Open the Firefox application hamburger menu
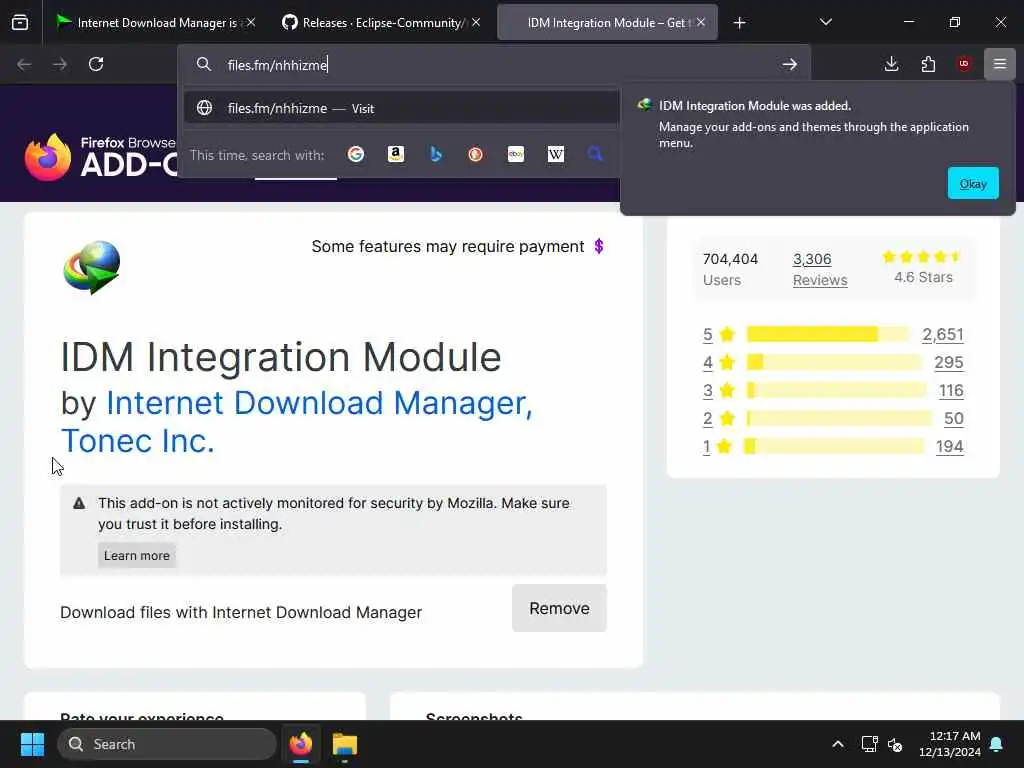 (x=1000, y=64)
